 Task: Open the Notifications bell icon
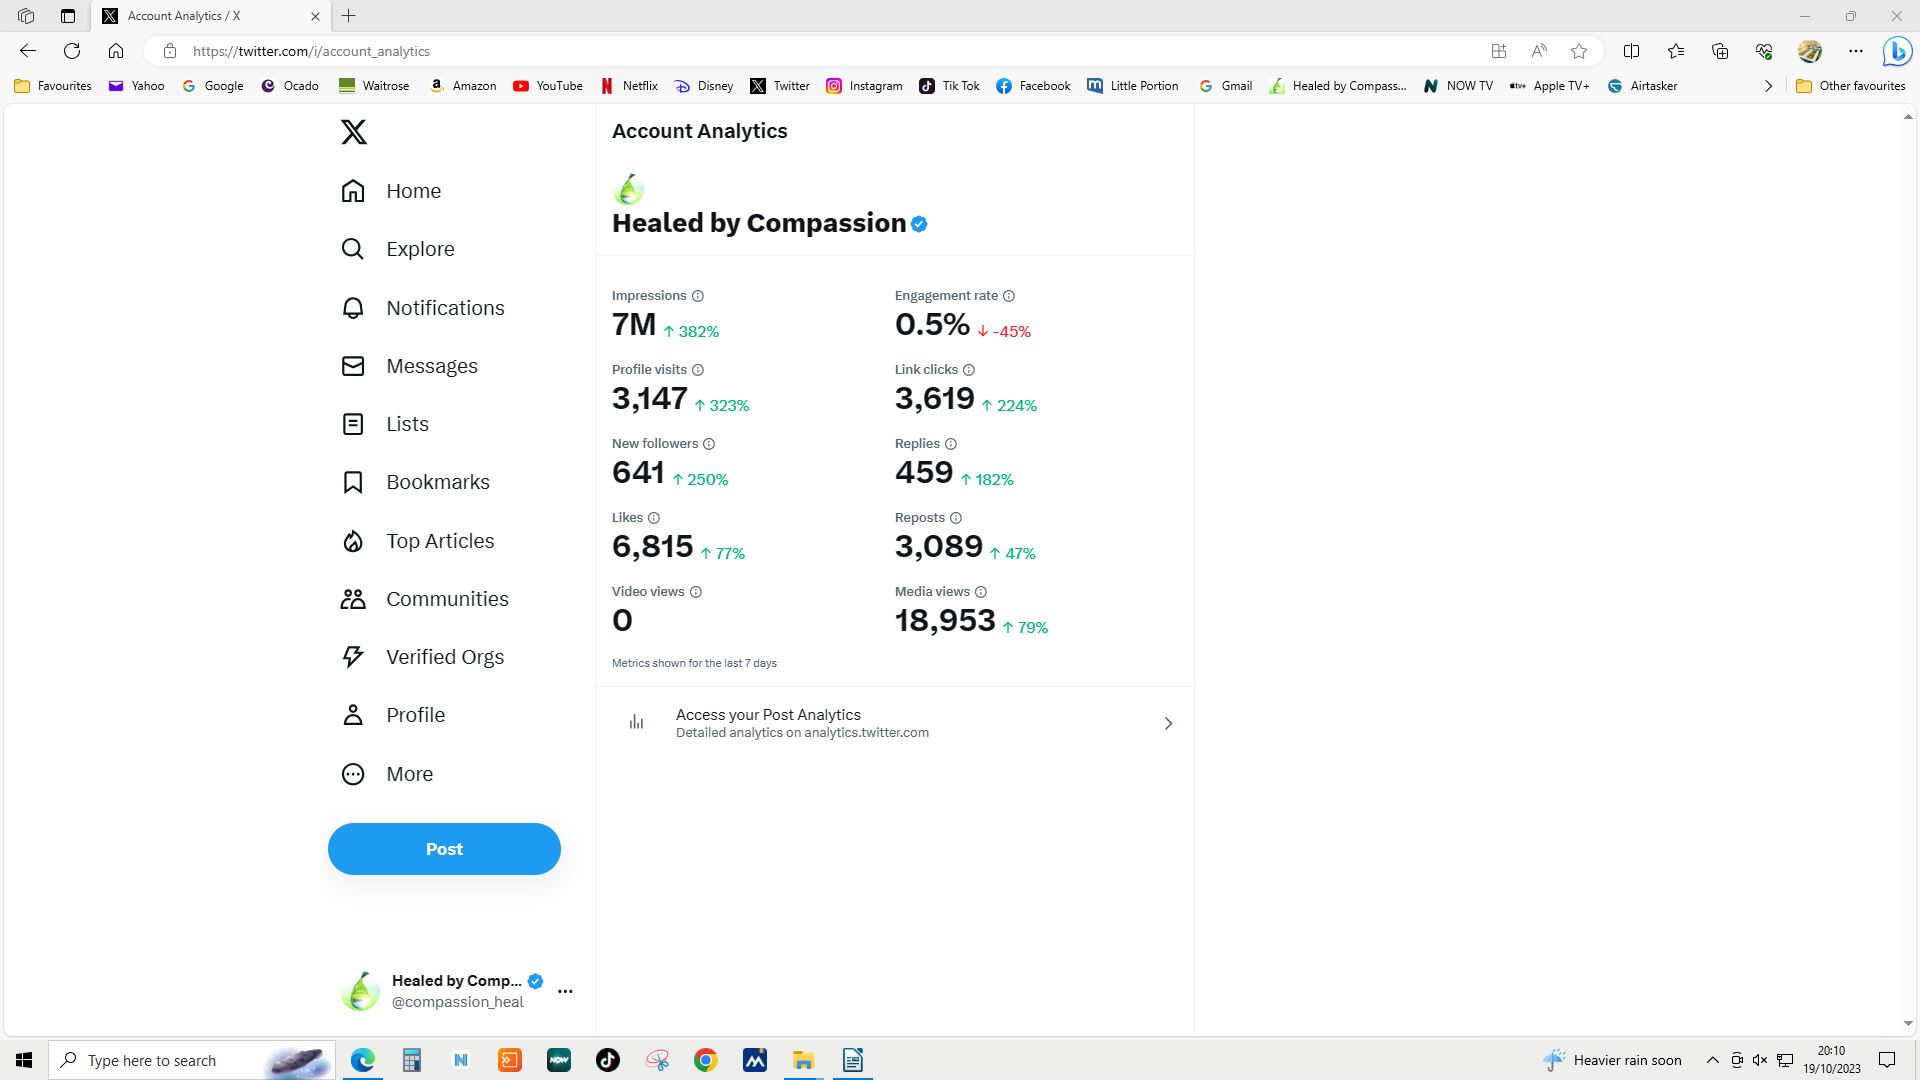coord(353,308)
